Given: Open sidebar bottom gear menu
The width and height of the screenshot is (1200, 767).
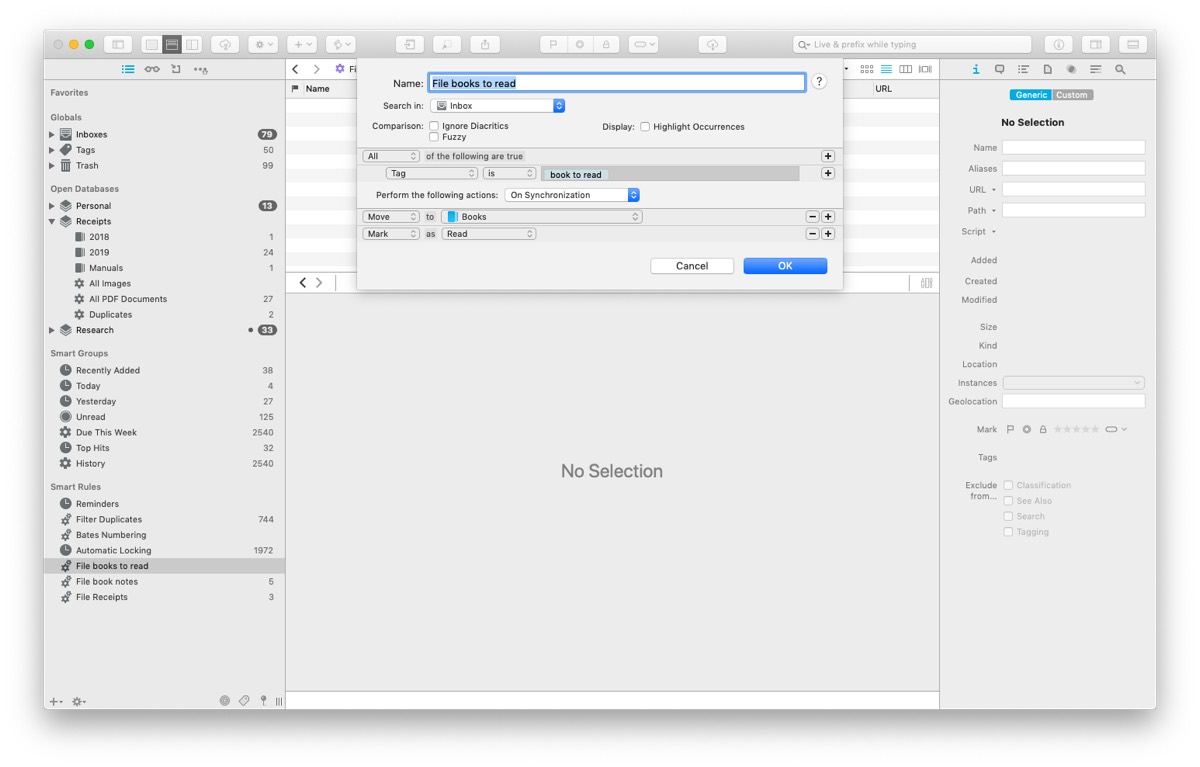Looking at the screenshot, I should coord(79,701).
